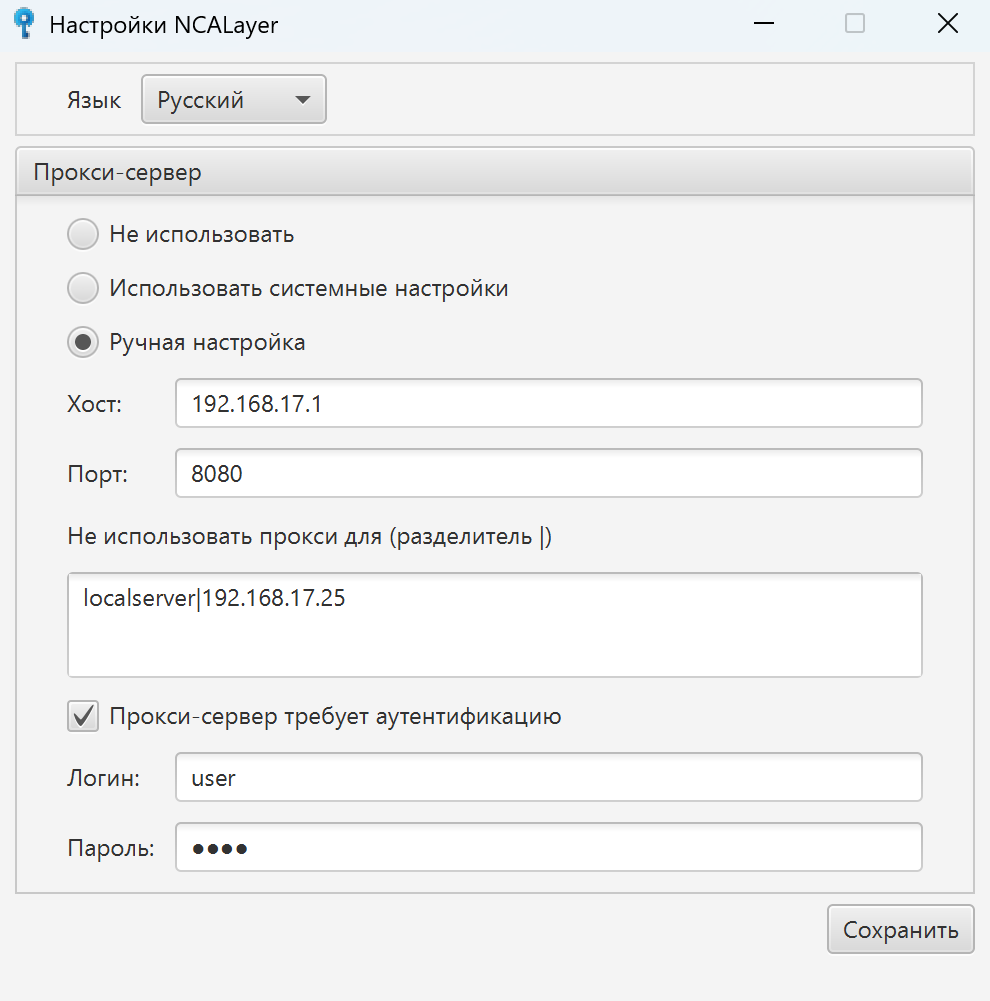Click the Хост: label
The width and height of the screenshot is (990, 1001).
94,404
